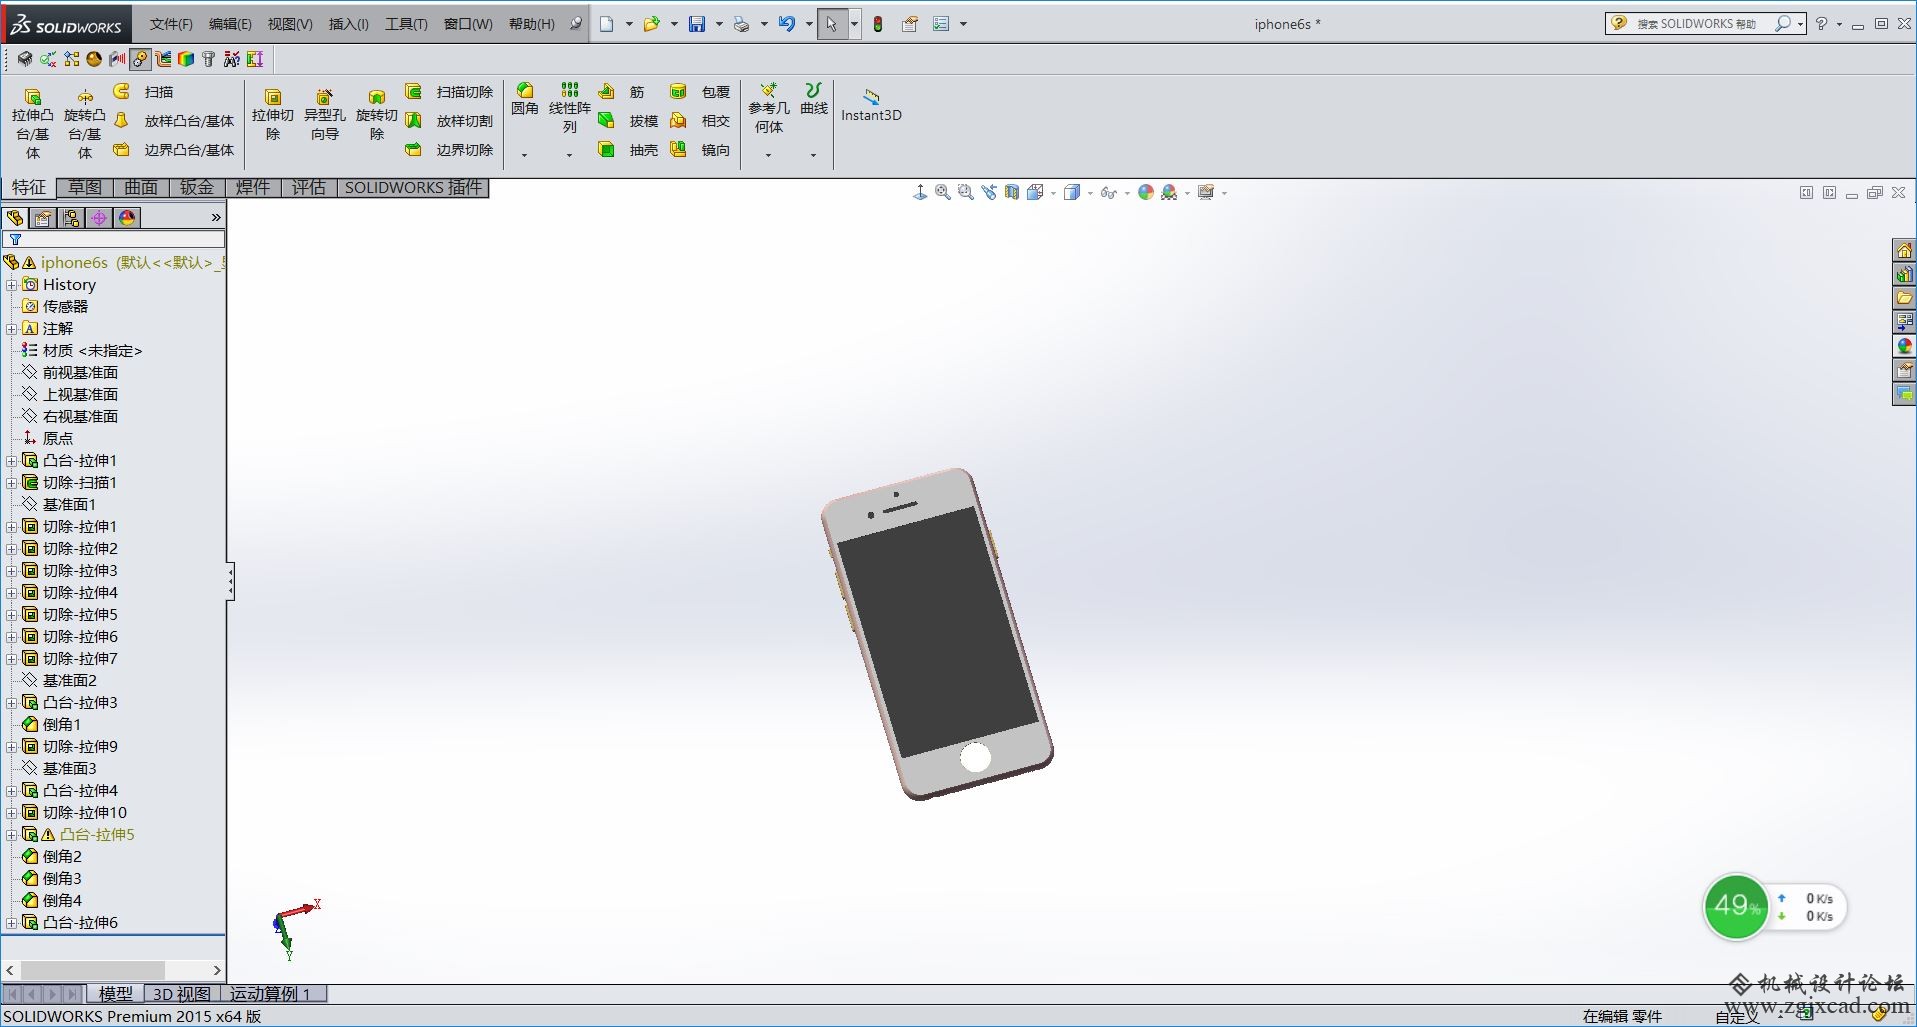Open the 文件(F) menu
The image size is (1917, 1027).
click(x=171, y=24)
